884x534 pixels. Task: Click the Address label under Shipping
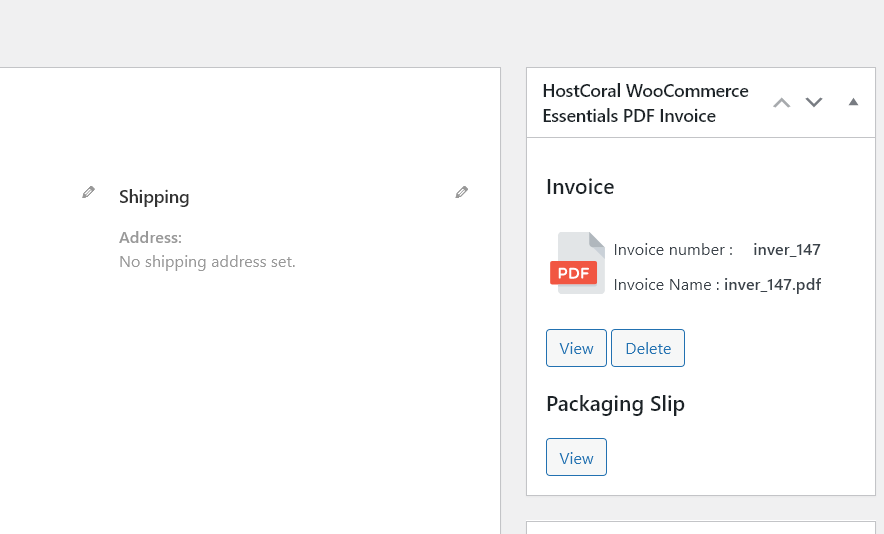click(x=150, y=238)
